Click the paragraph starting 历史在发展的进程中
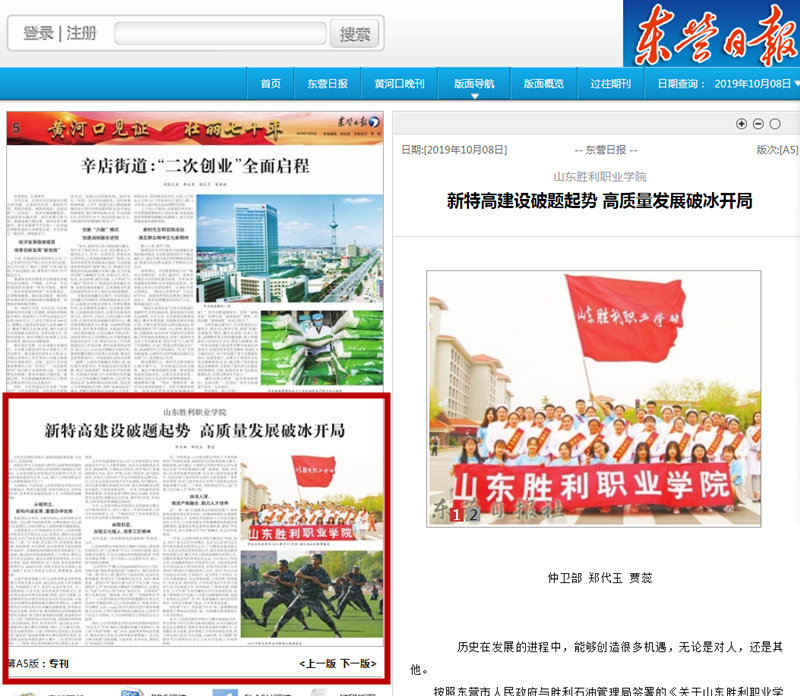Screen dimensions: 800x696 coord(596,658)
